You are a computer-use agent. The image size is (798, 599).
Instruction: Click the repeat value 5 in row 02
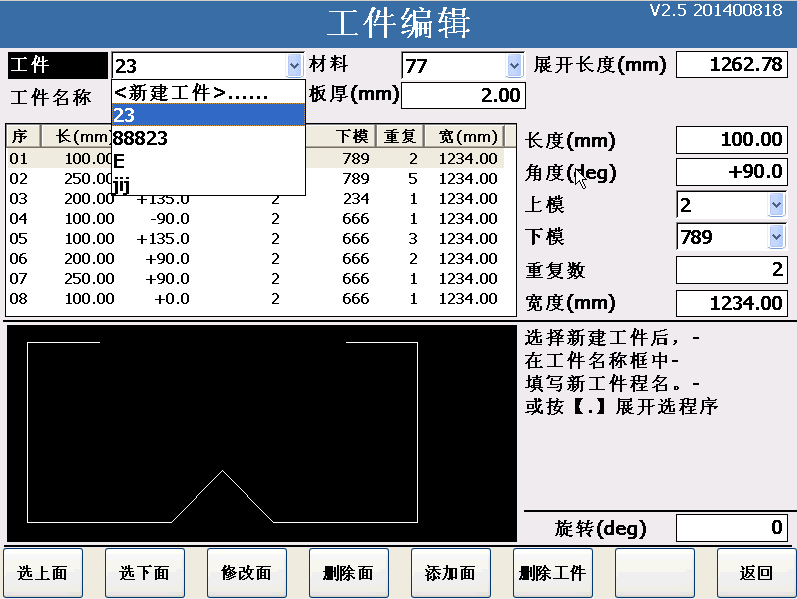tap(413, 179)
